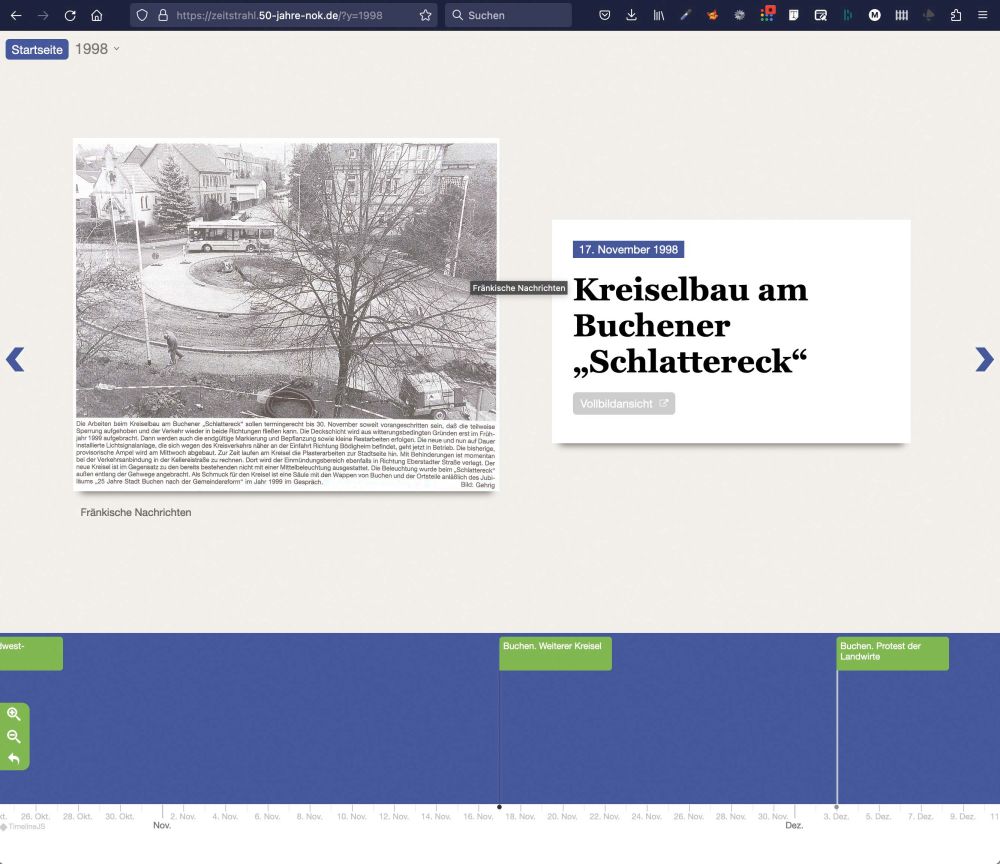The height and width of the screenshot is (864, 1000).
Task: Select the 'Buchen. Weiterer Kreisel' timeline event
Action: pos(555,652)
